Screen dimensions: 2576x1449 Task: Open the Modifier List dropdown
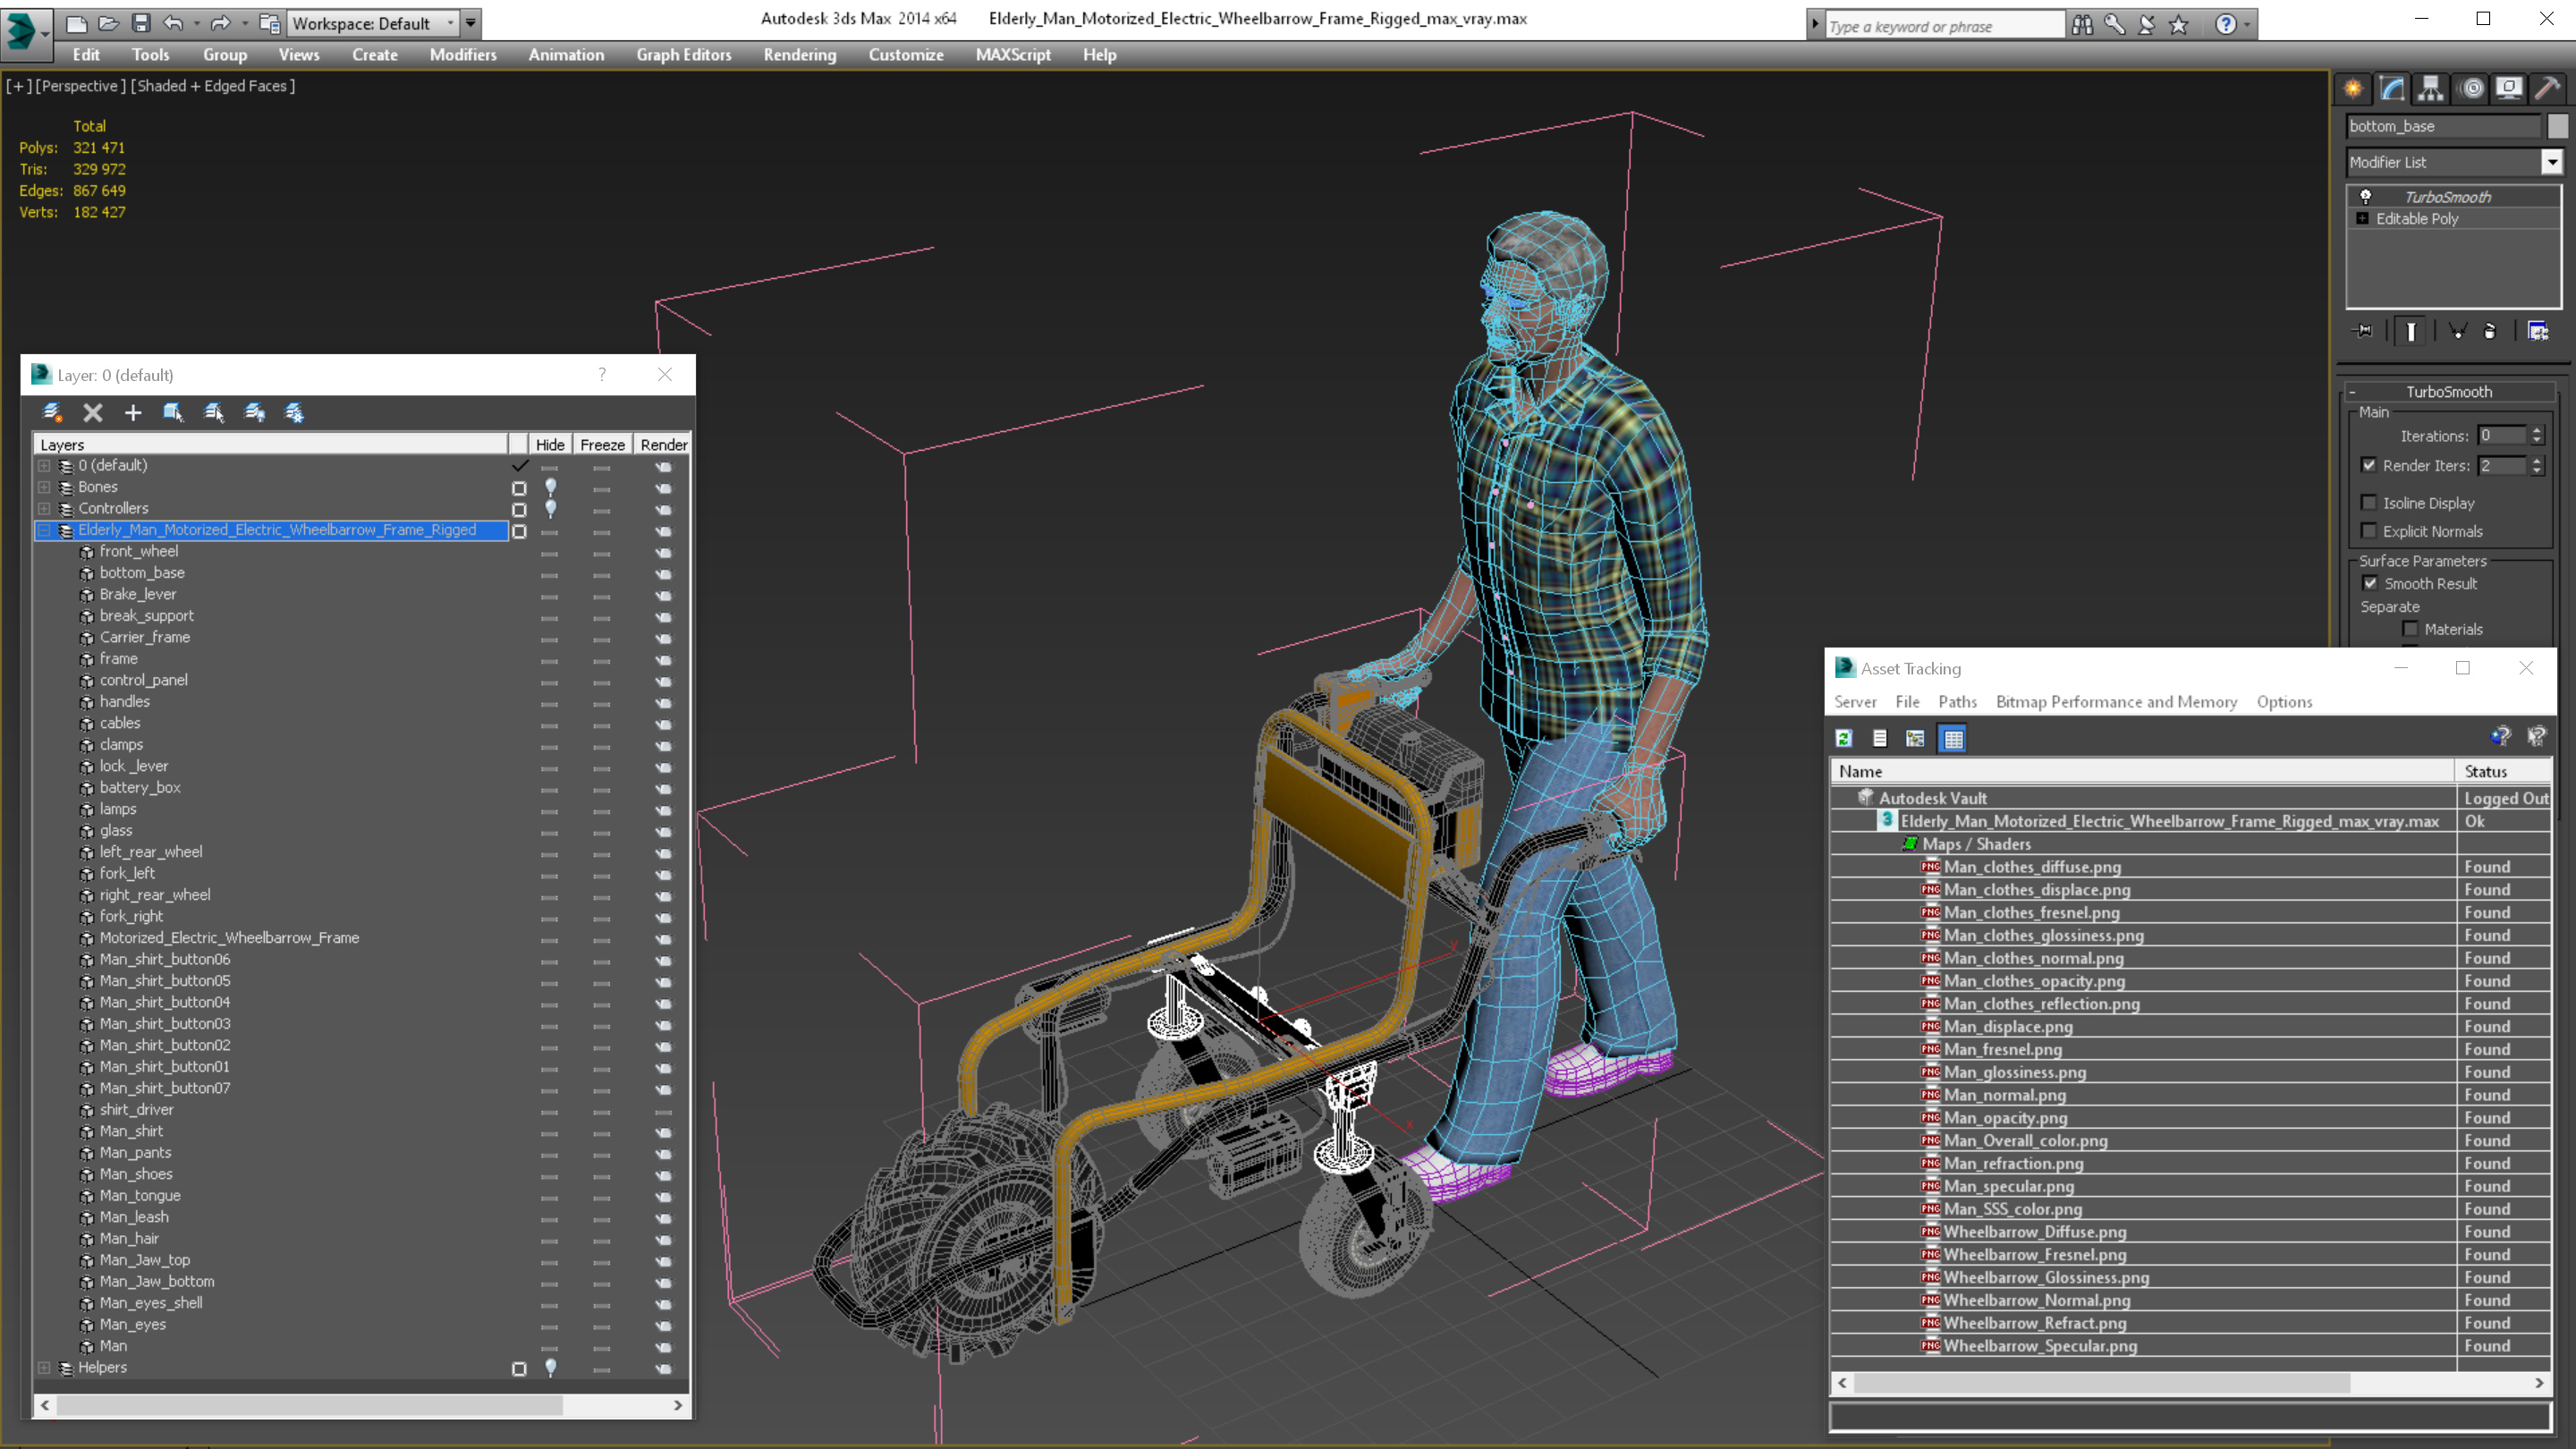[2552, 162]
